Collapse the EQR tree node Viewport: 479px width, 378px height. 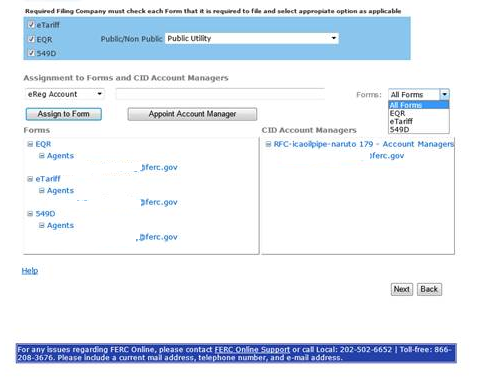coord(30,144)
